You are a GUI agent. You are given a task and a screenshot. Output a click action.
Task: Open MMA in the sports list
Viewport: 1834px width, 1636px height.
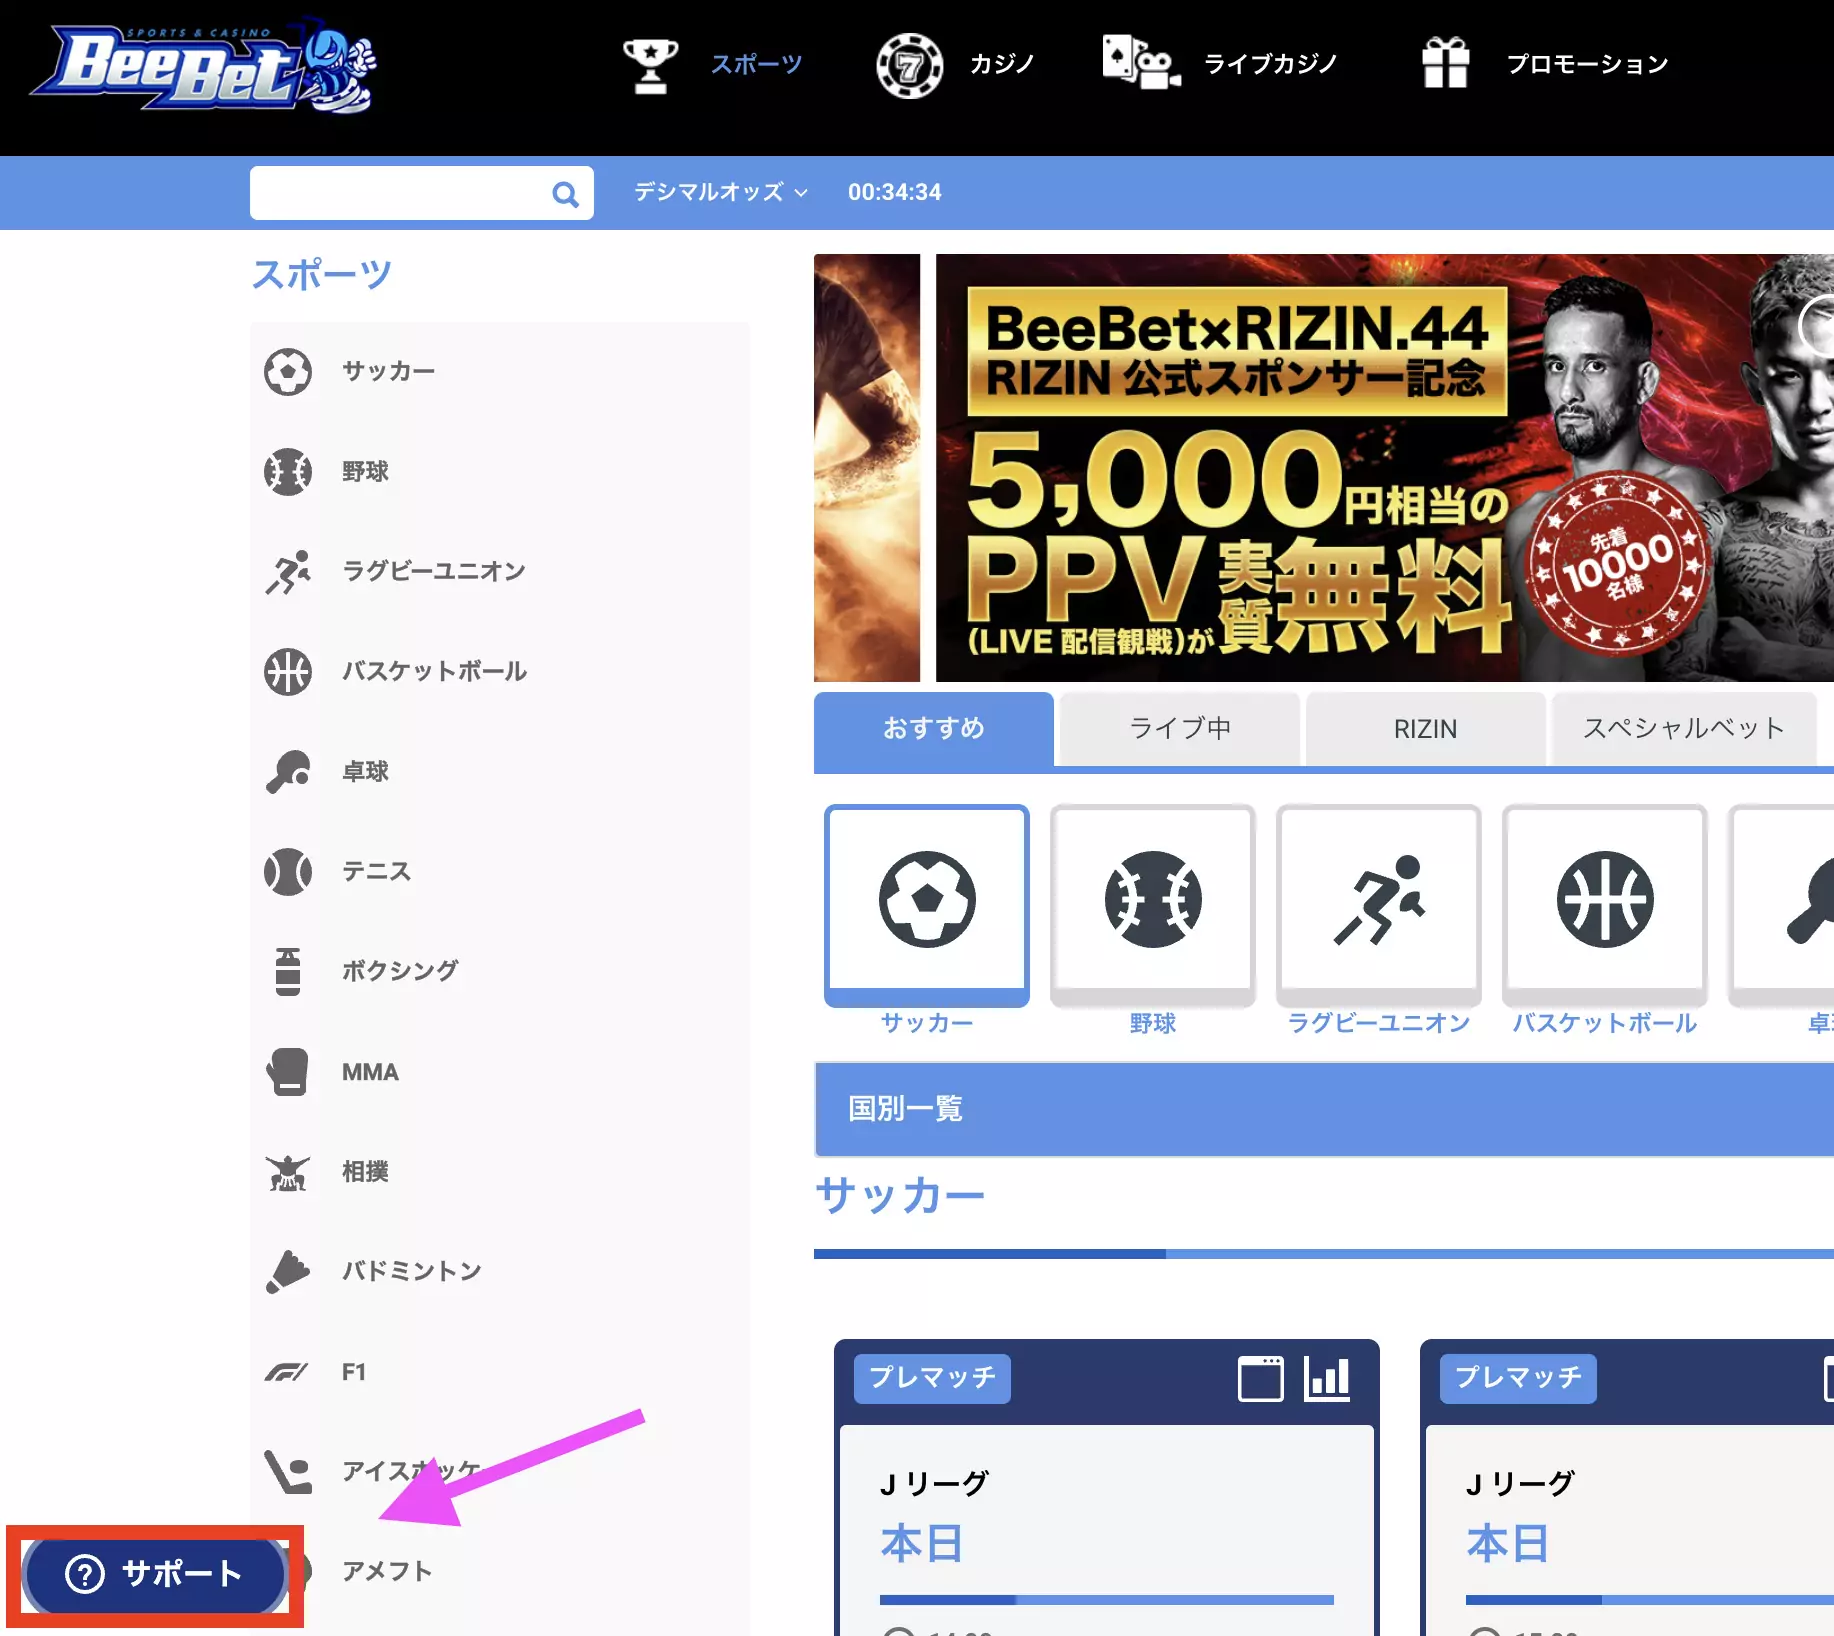pos(370,1072)
